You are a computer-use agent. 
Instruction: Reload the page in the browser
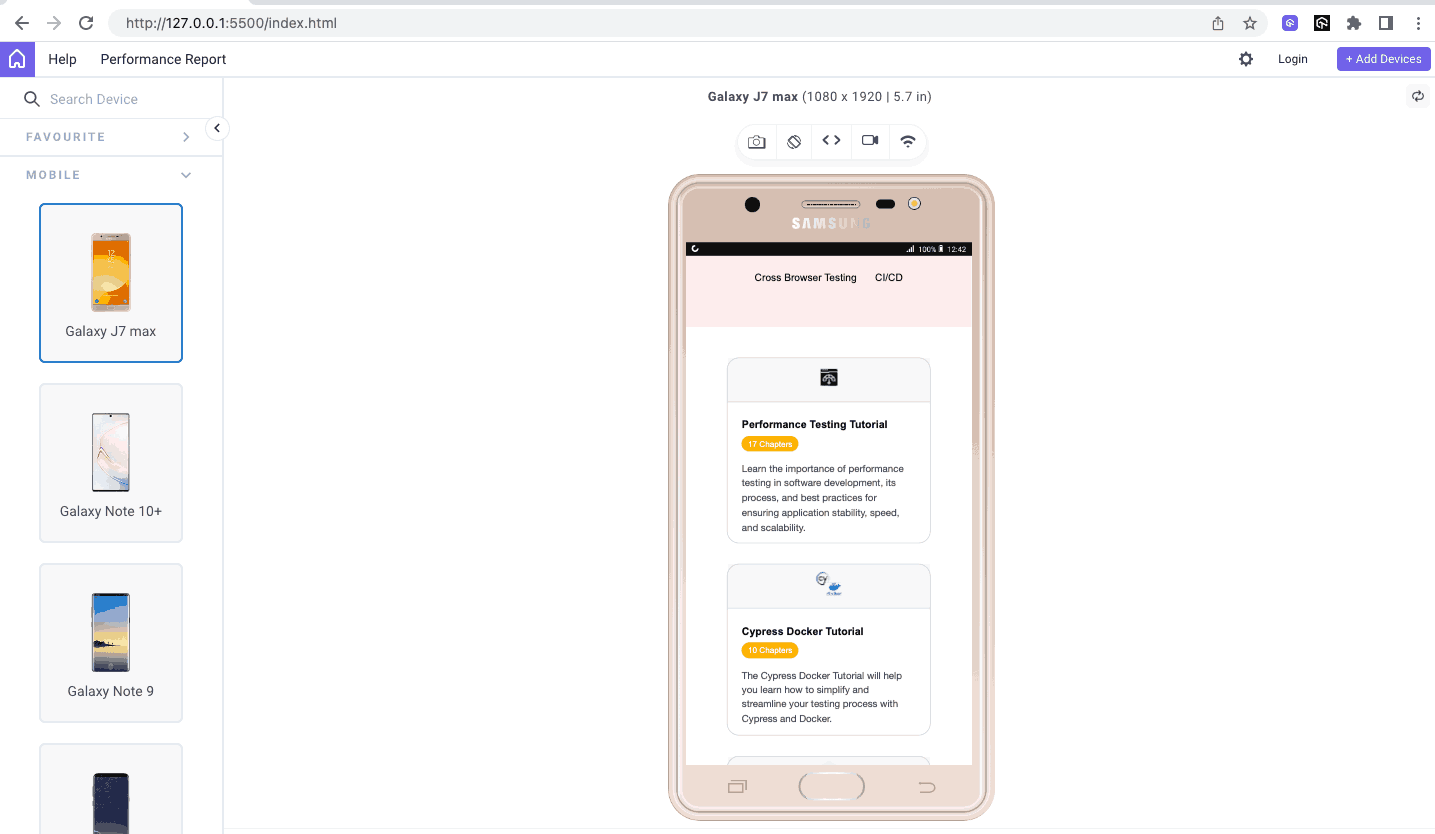(85, 22)
